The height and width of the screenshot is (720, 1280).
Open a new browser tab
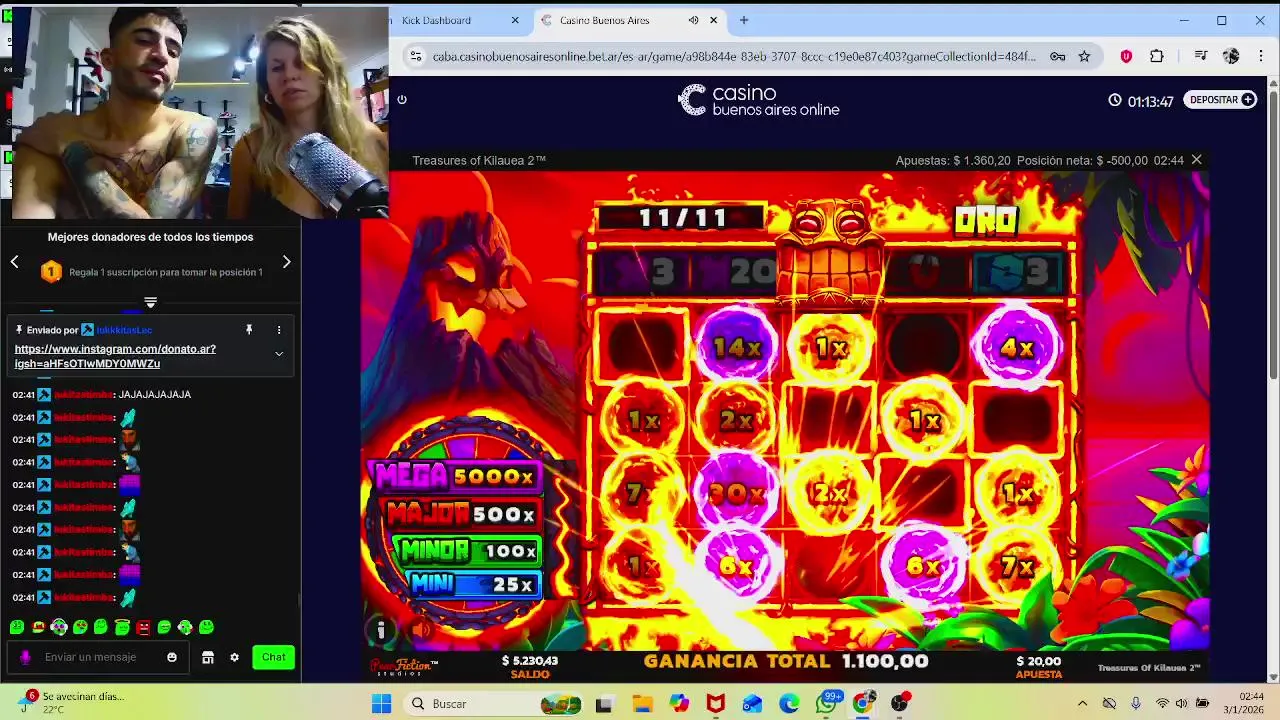pos(743,20)
